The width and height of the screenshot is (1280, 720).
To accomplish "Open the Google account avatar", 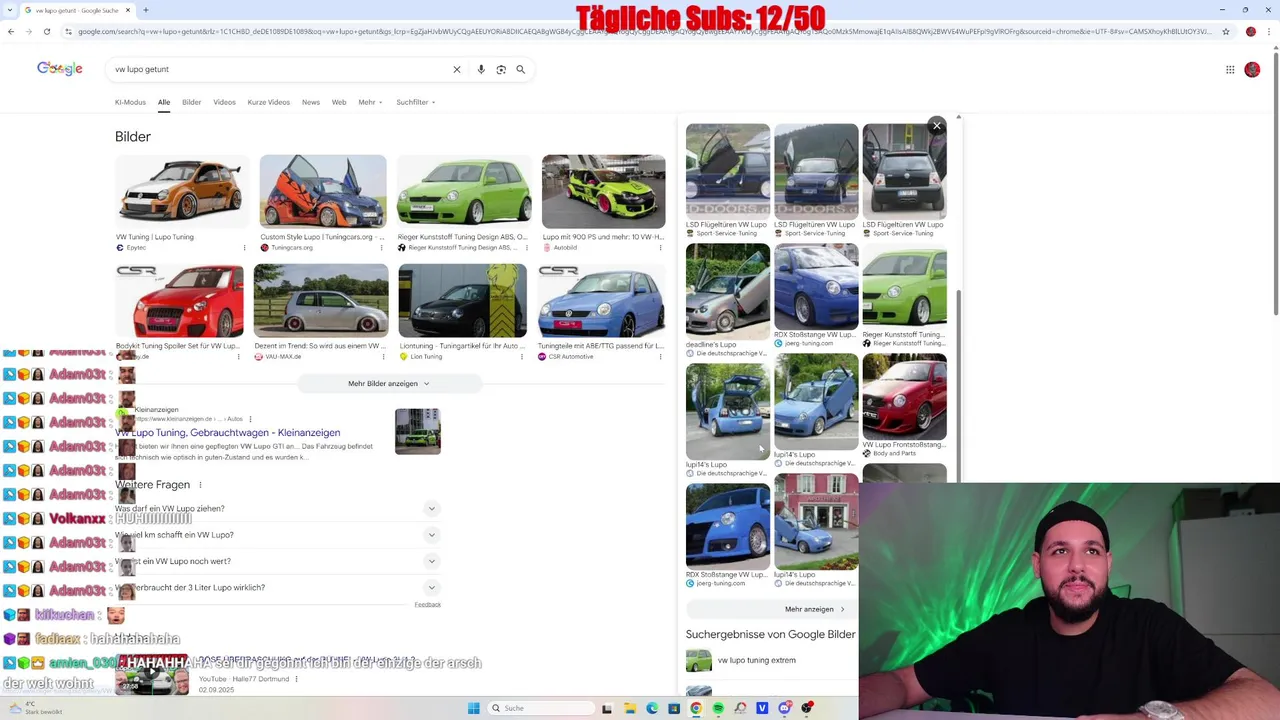I will [1252, 69].
